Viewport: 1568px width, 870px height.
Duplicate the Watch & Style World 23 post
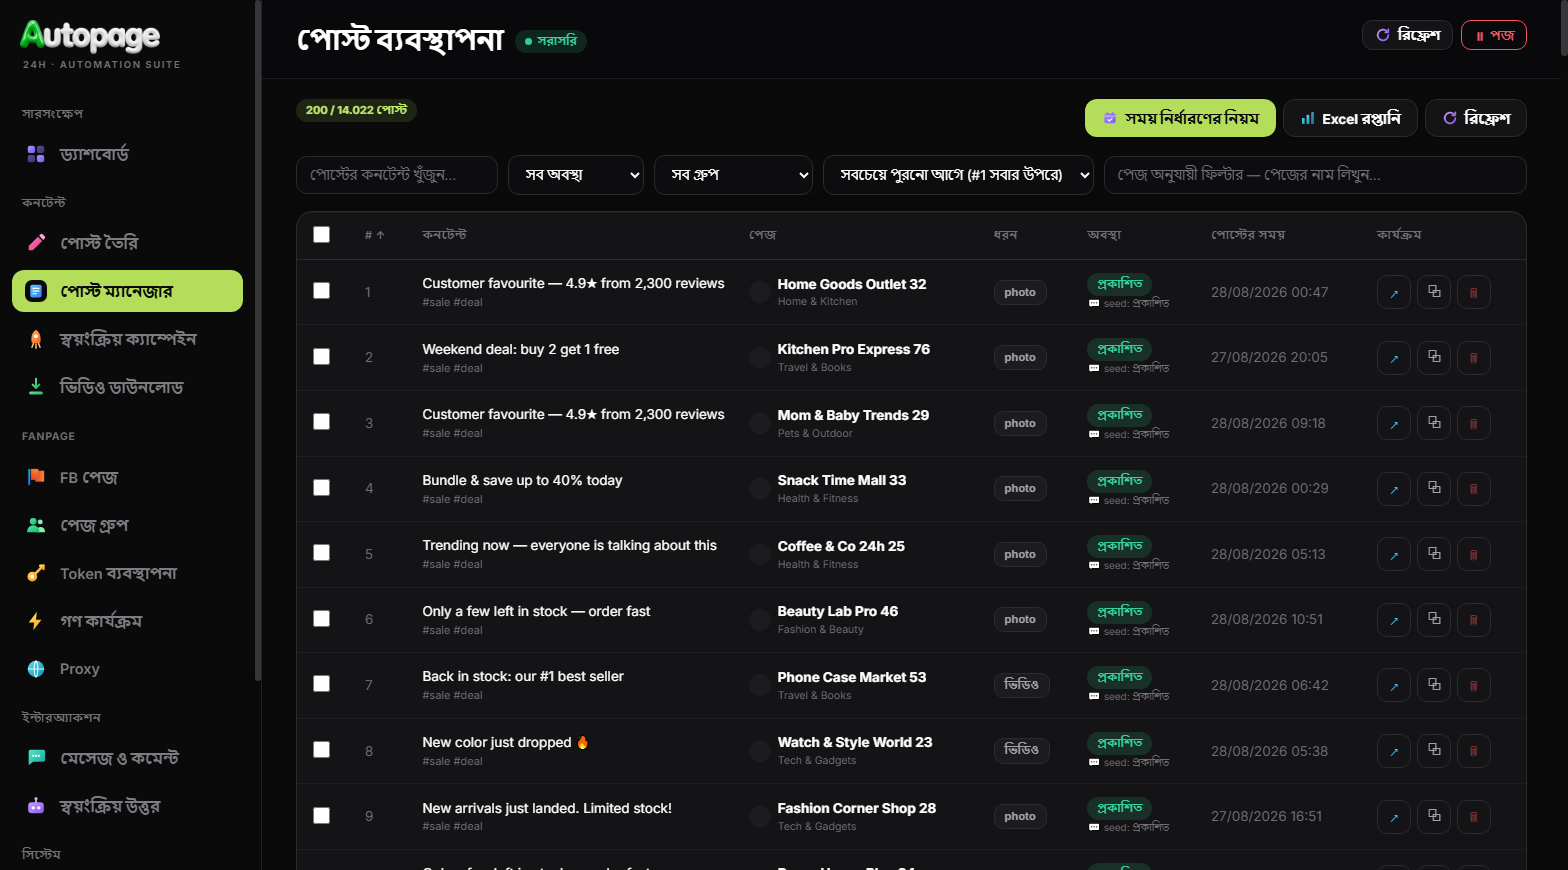(x=1434, y=751)
